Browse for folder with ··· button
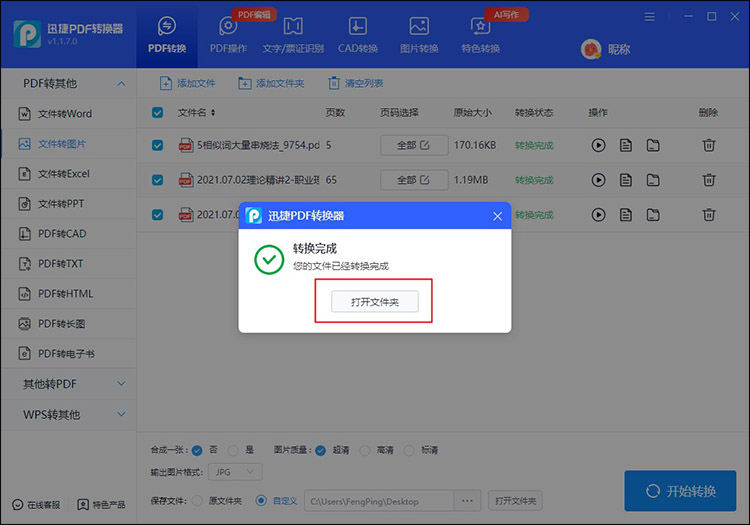Screen dimensions: 750x525 [x=467, y=501]
